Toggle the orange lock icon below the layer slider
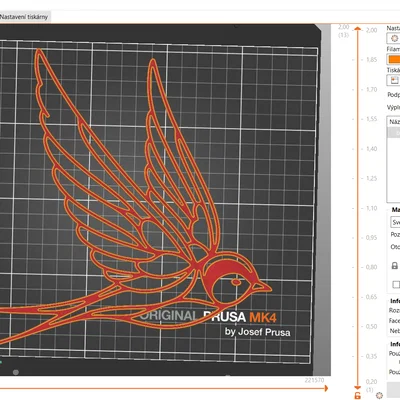 [x=357, y=396]
